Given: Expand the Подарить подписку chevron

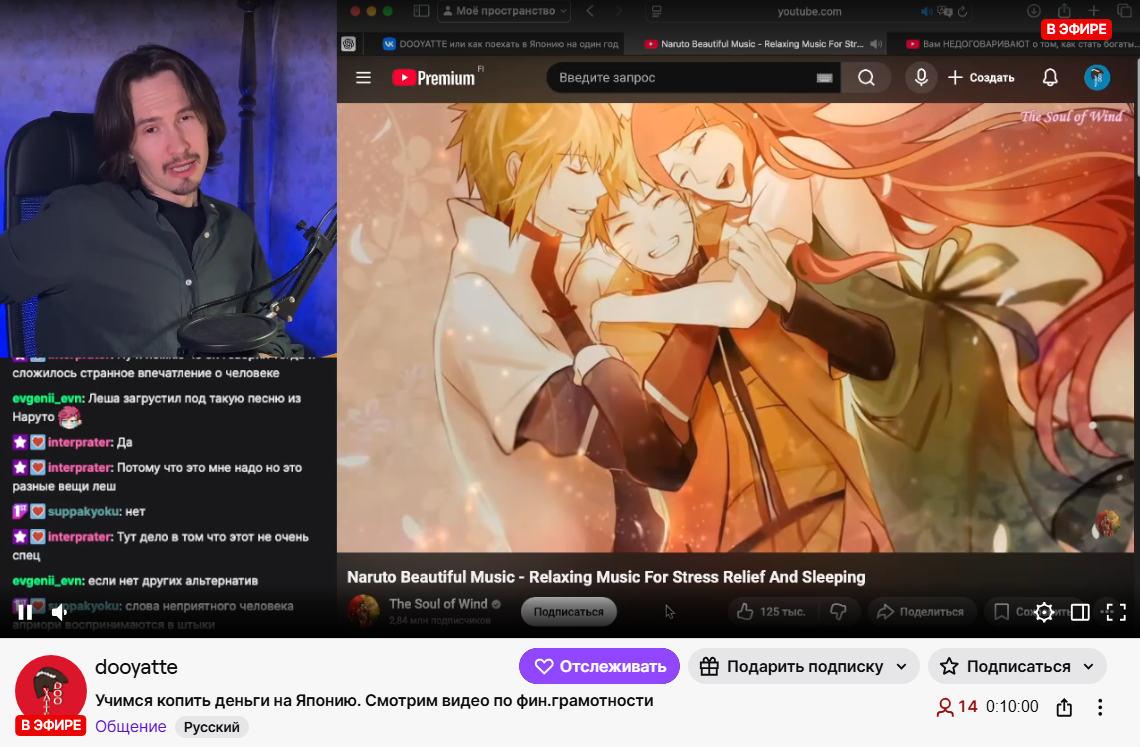Looking at the screenshot, I should coord(902,666).
